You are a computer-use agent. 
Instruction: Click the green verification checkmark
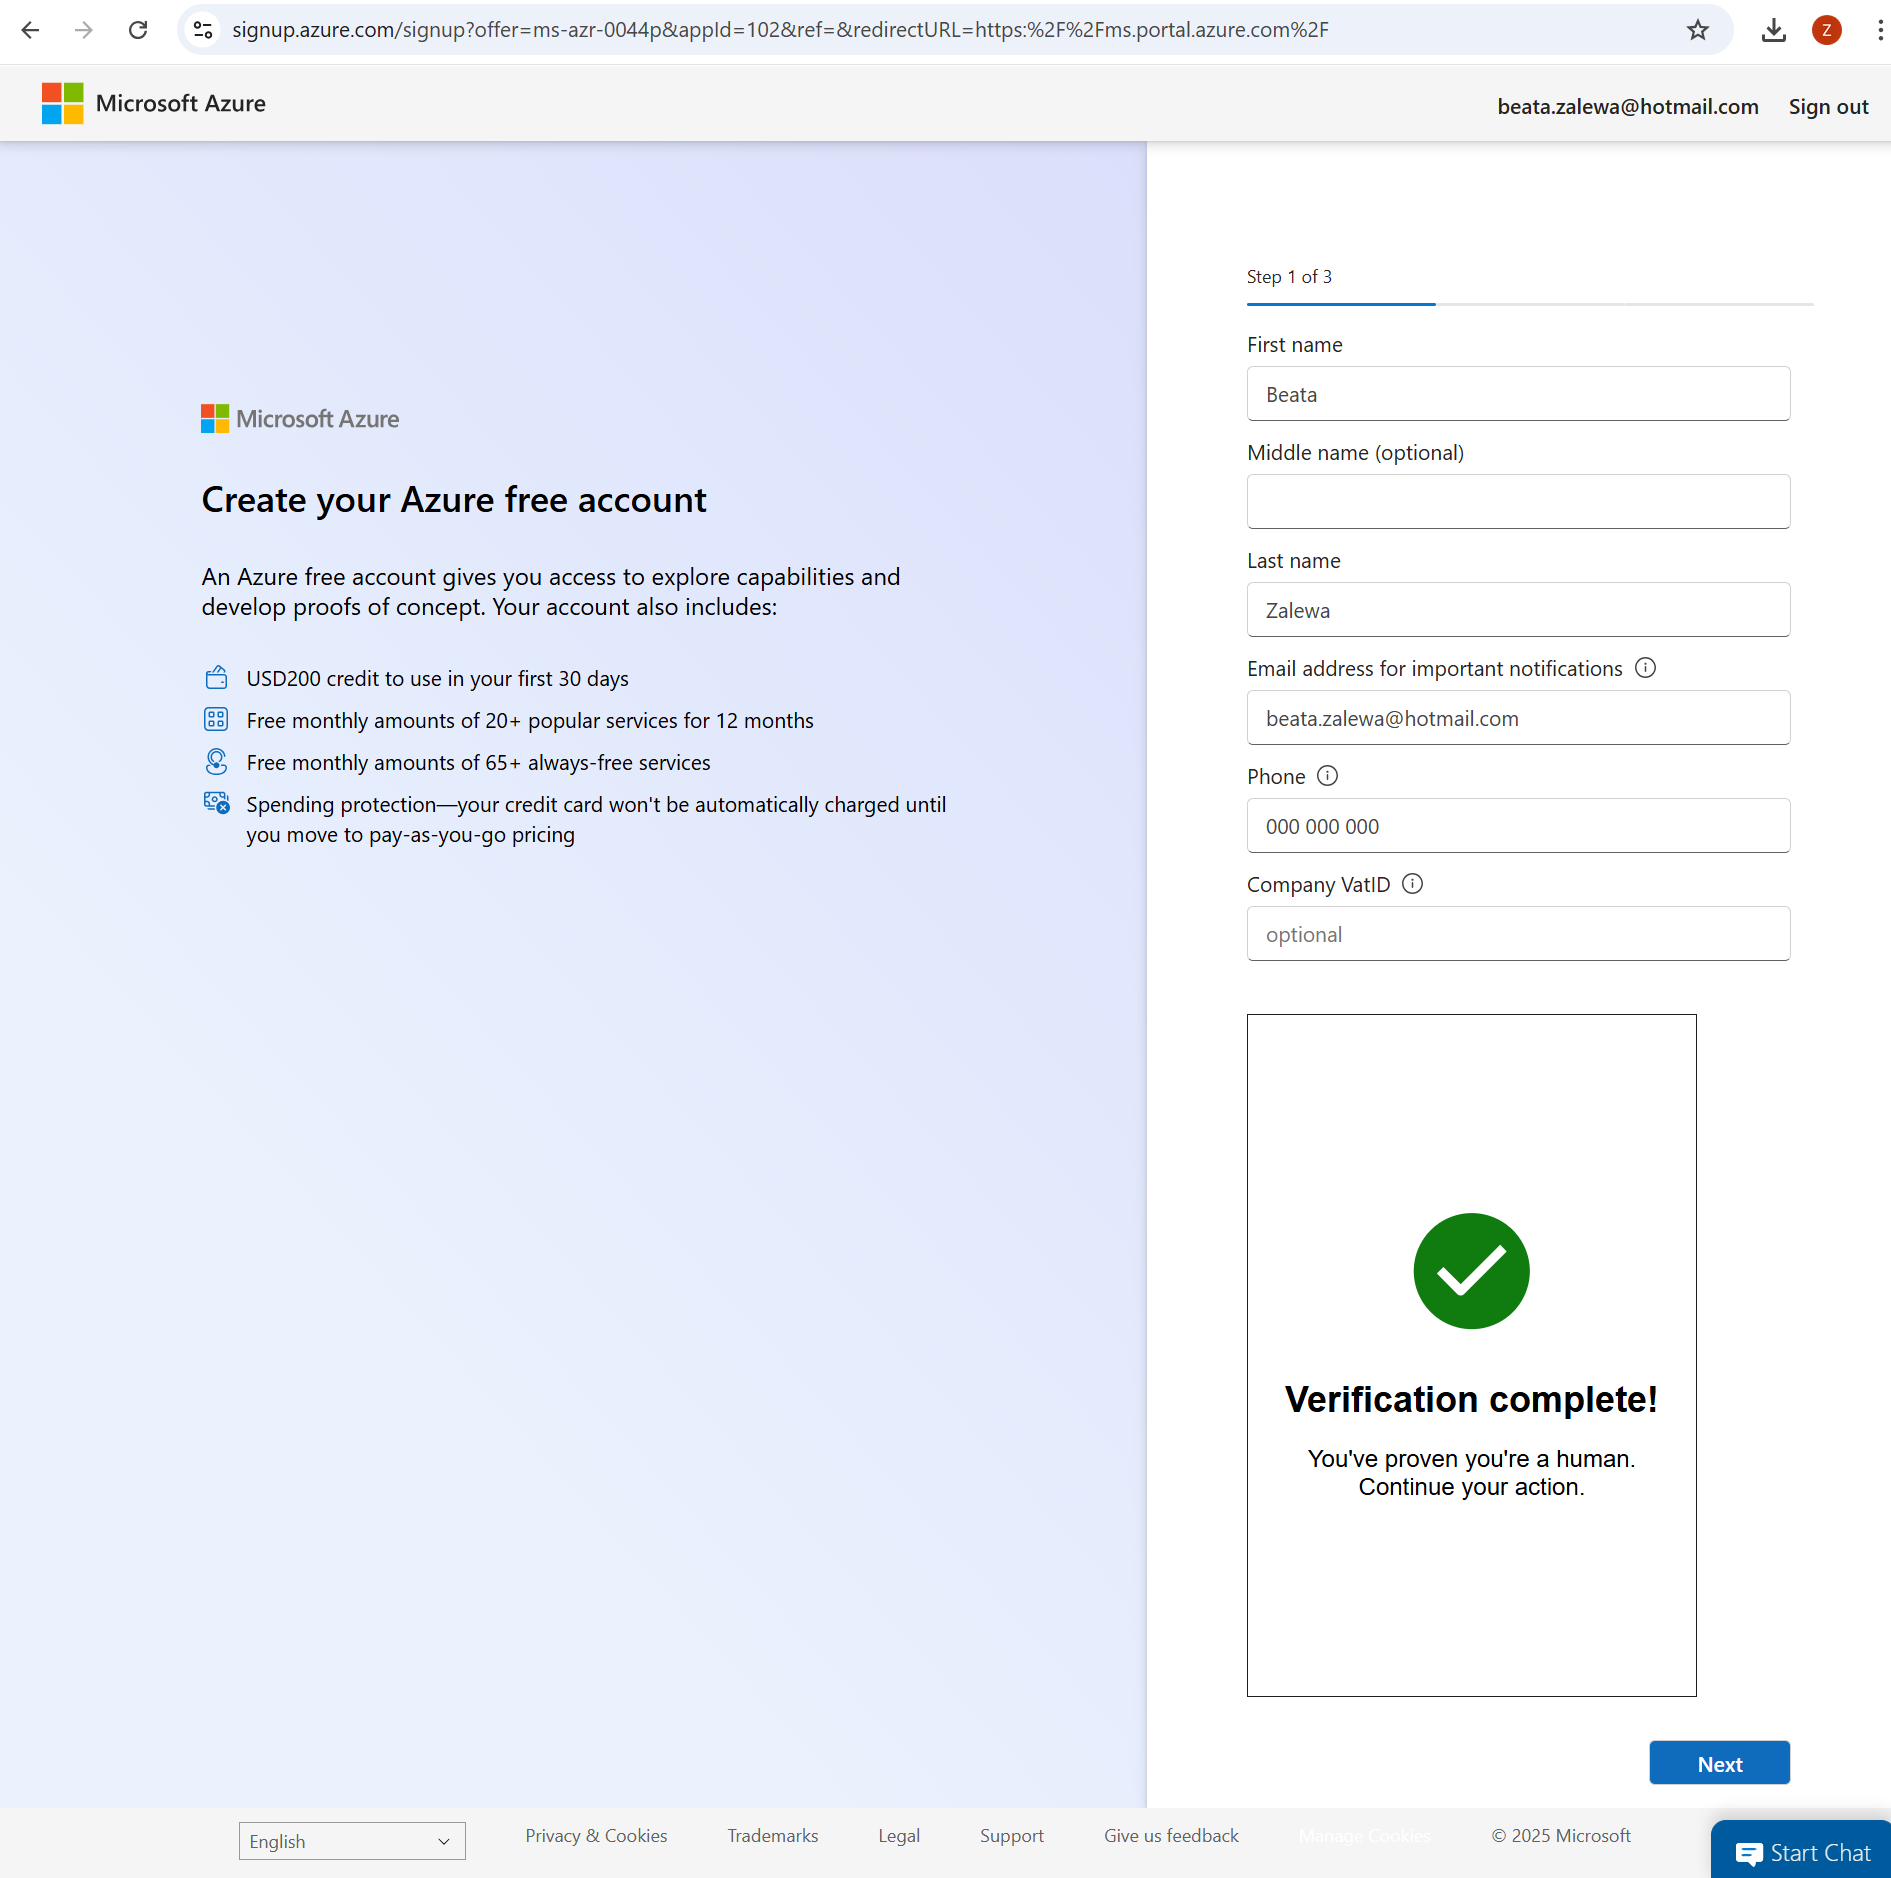pyautogui.click(x=1471, y=1271)
